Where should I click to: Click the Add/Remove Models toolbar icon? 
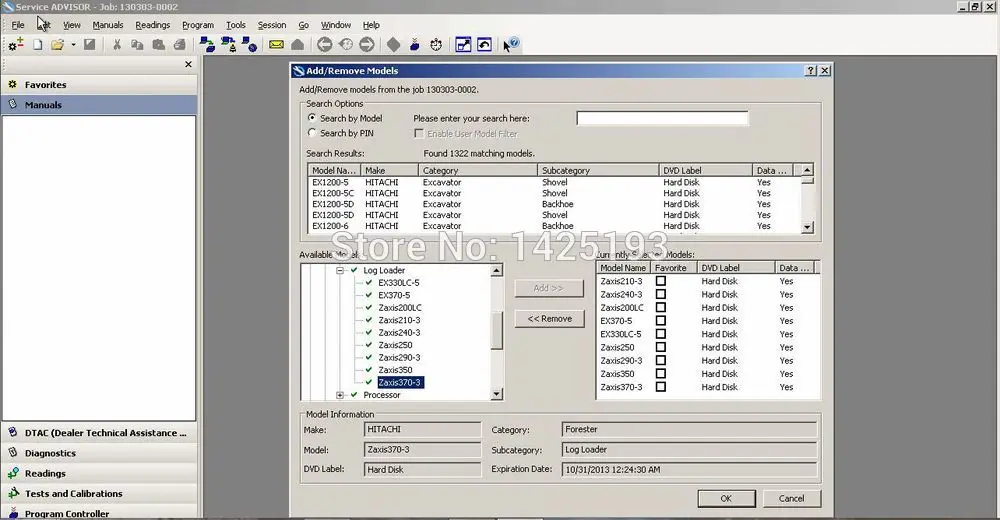click(x=15, y=44)
